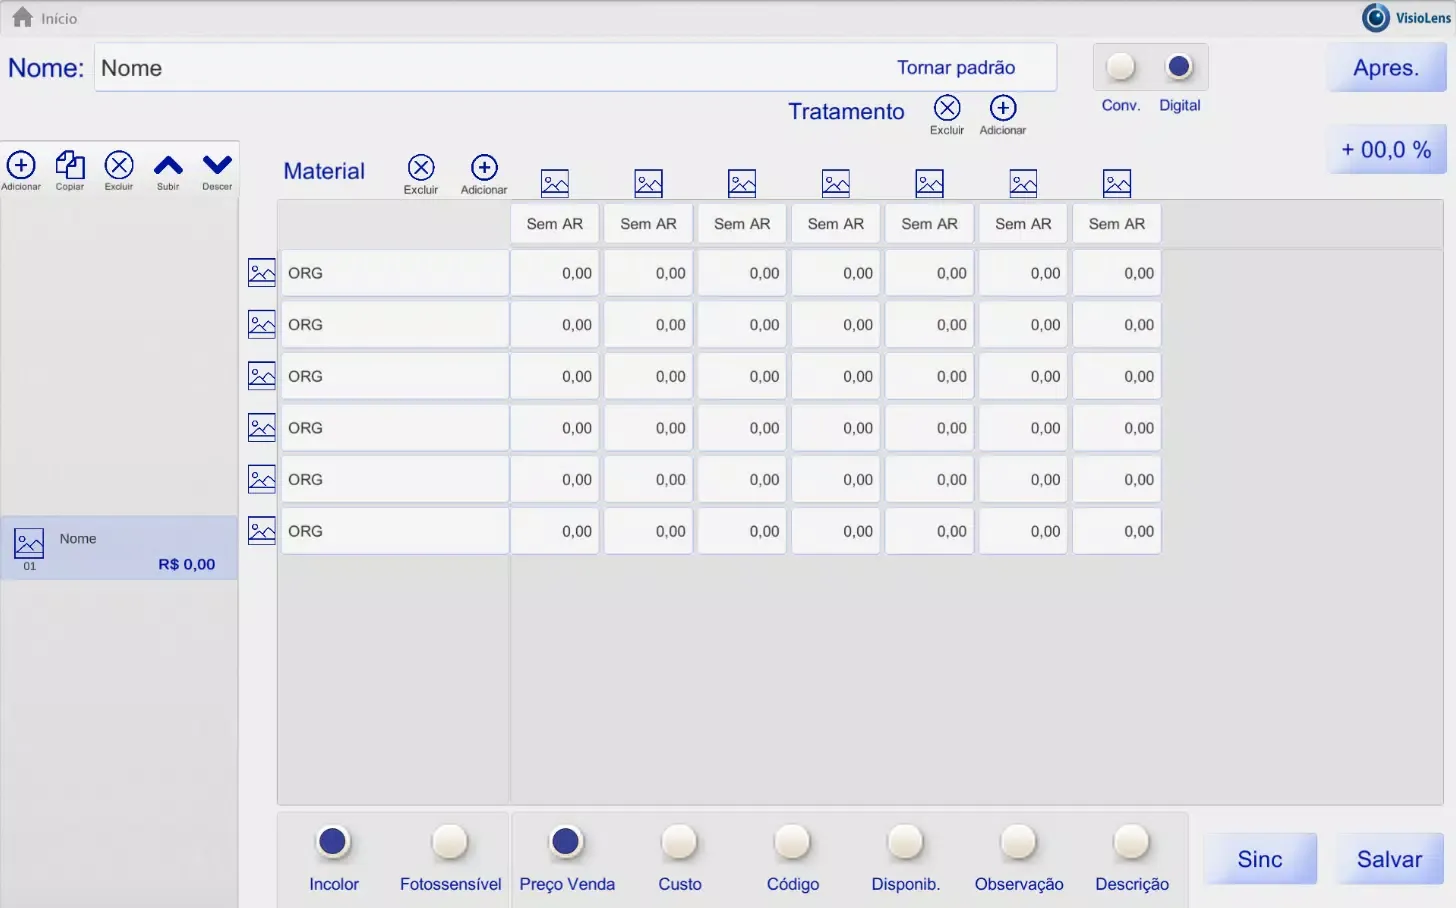Click Excluir next to Material
The image size is (1456, 908).
421,165
